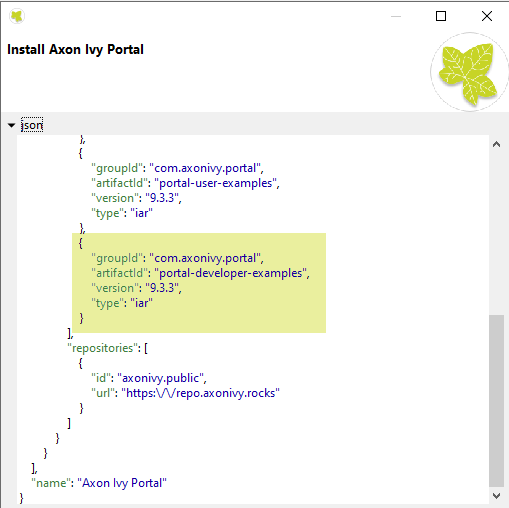Image resolution: width=509 pixels, height=508 pixels.
Task: Click the "type": "iar" line in highlighted block
Action: 122,303
